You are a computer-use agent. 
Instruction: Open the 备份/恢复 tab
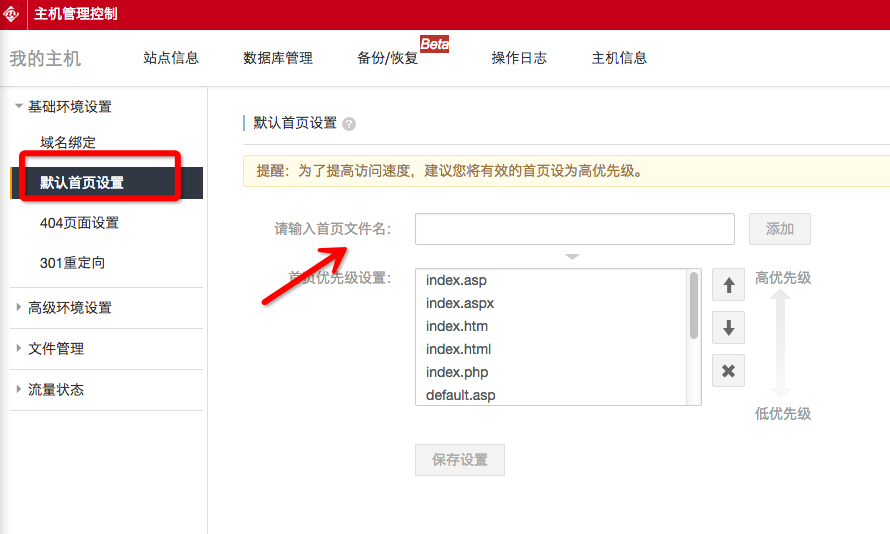click(387, 58)
